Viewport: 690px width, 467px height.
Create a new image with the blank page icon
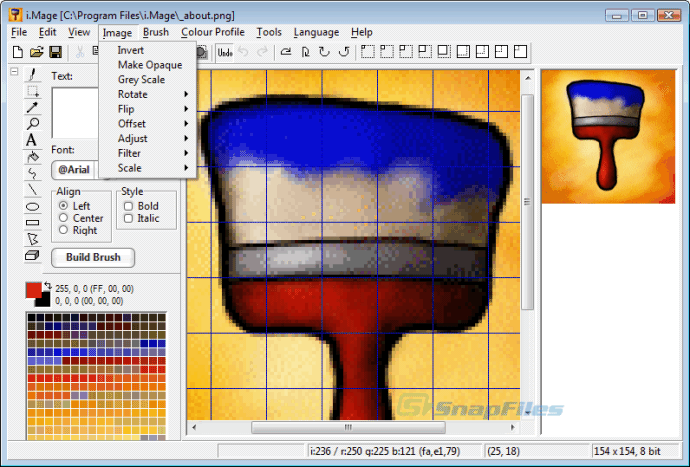[18, 52]
